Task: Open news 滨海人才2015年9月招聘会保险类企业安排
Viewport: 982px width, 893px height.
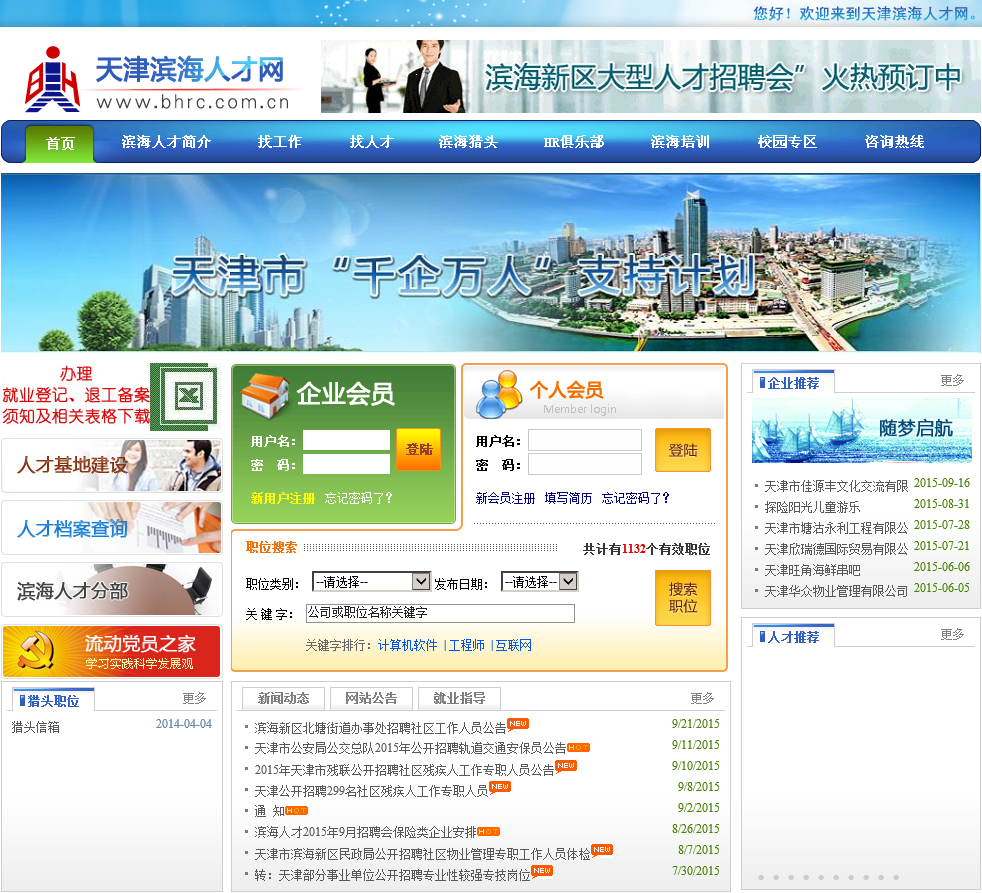Action: [365, 832]
